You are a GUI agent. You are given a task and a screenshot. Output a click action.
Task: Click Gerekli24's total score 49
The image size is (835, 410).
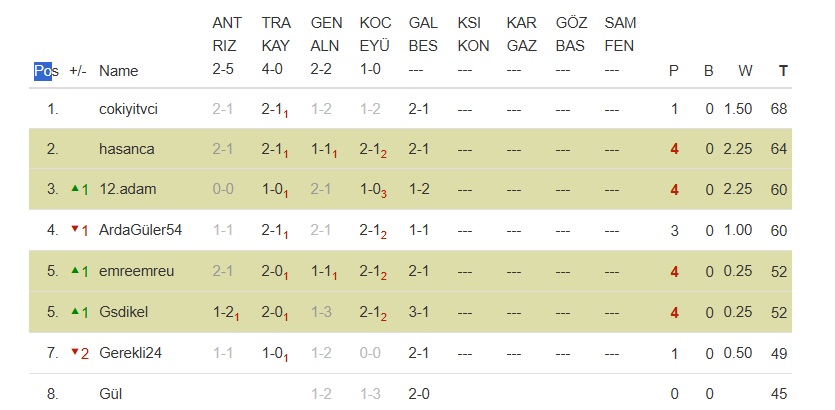pyautogui.click(x=779, y=354)
